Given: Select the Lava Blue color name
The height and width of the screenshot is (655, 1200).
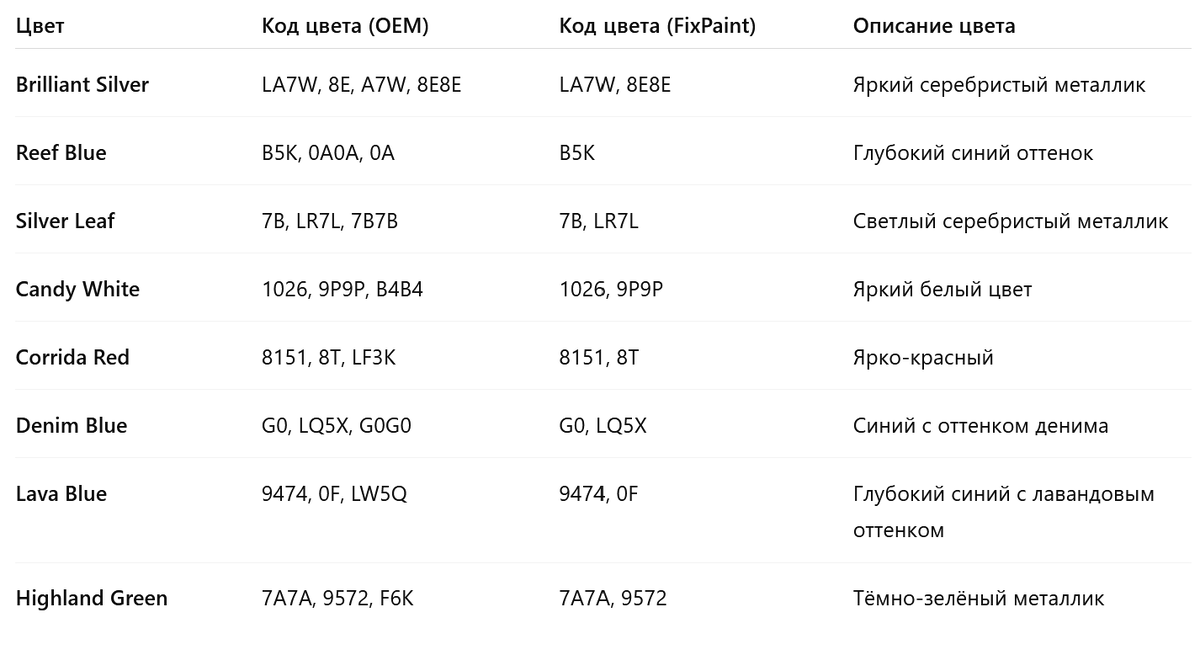Looking at the screenshot, I should click(61, 493).
